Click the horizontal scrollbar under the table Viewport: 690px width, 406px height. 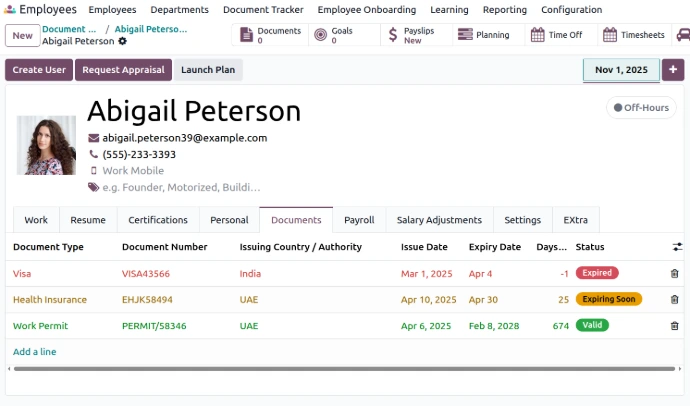tap(340, 369)
